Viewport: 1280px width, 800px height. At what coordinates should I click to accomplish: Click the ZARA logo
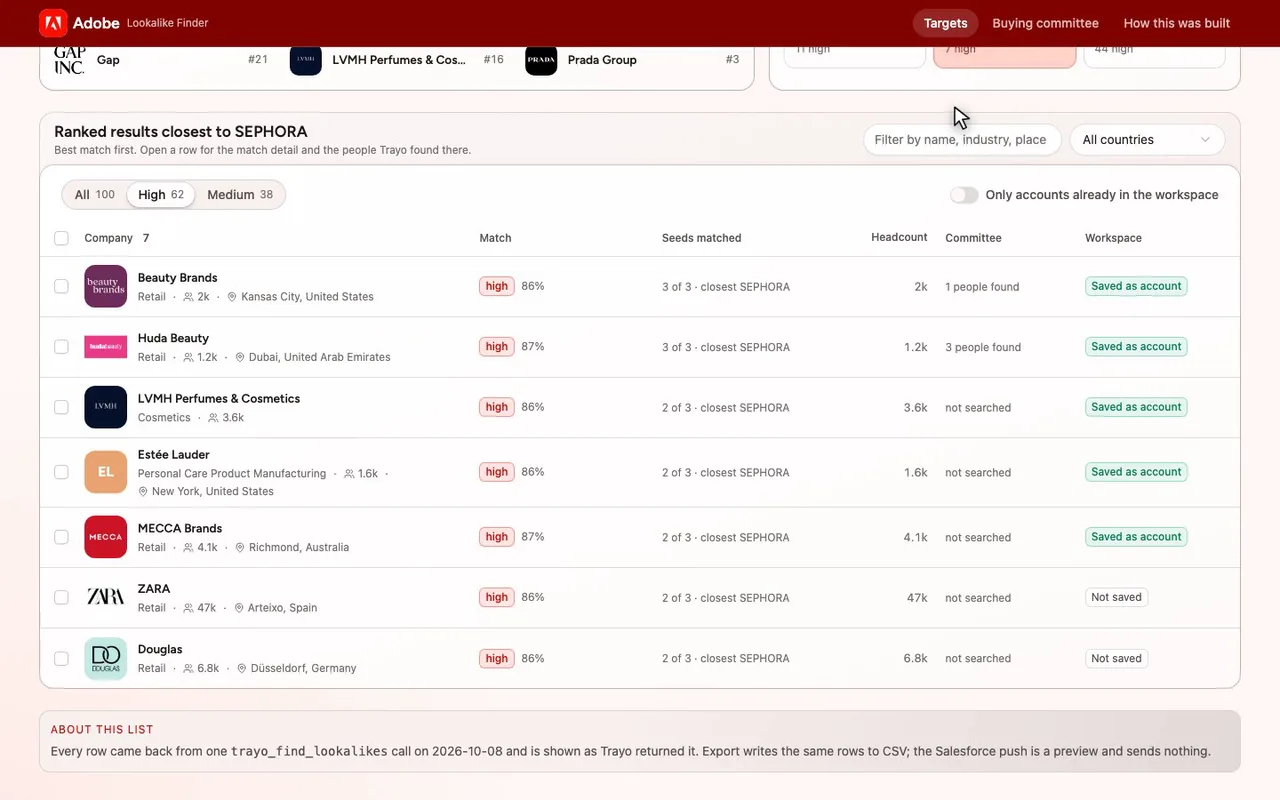click(x=105, y=597)
